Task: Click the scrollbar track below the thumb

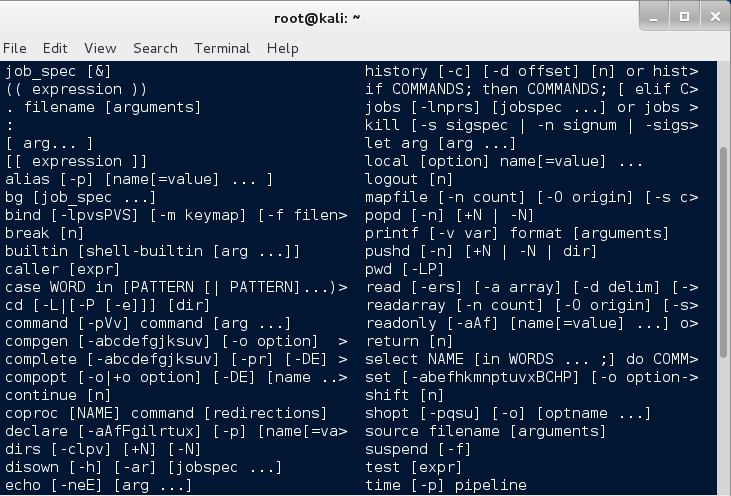Action: pos(724,427)
